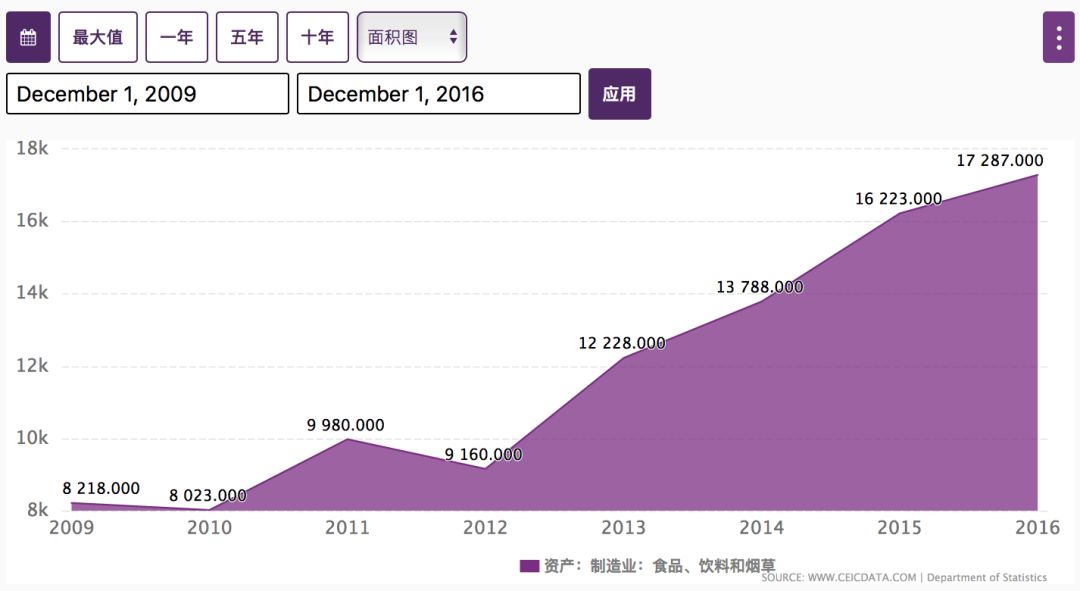Click the 8 023.000 data label
The width and height of the screenshot is (1080, 591).
point(207,495)
